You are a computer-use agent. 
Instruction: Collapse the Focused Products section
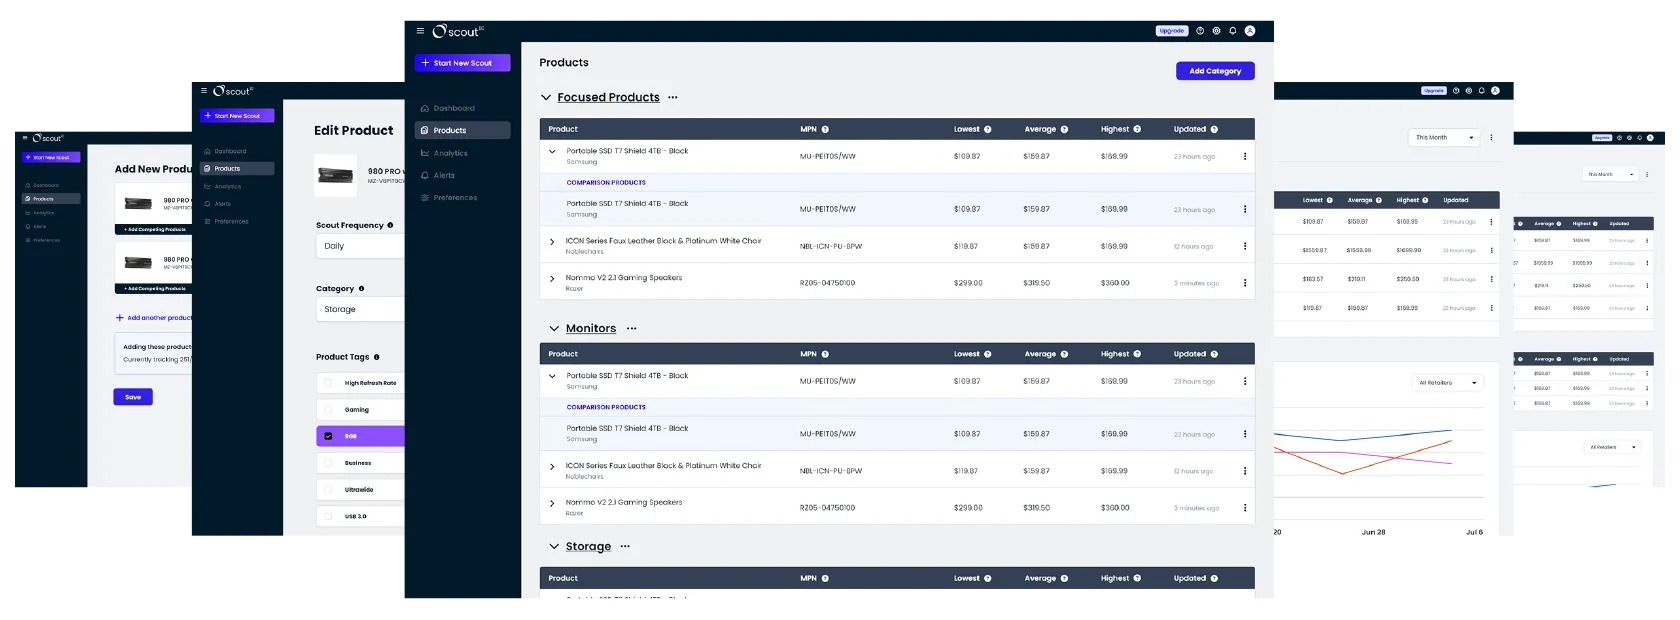(546, 98)
